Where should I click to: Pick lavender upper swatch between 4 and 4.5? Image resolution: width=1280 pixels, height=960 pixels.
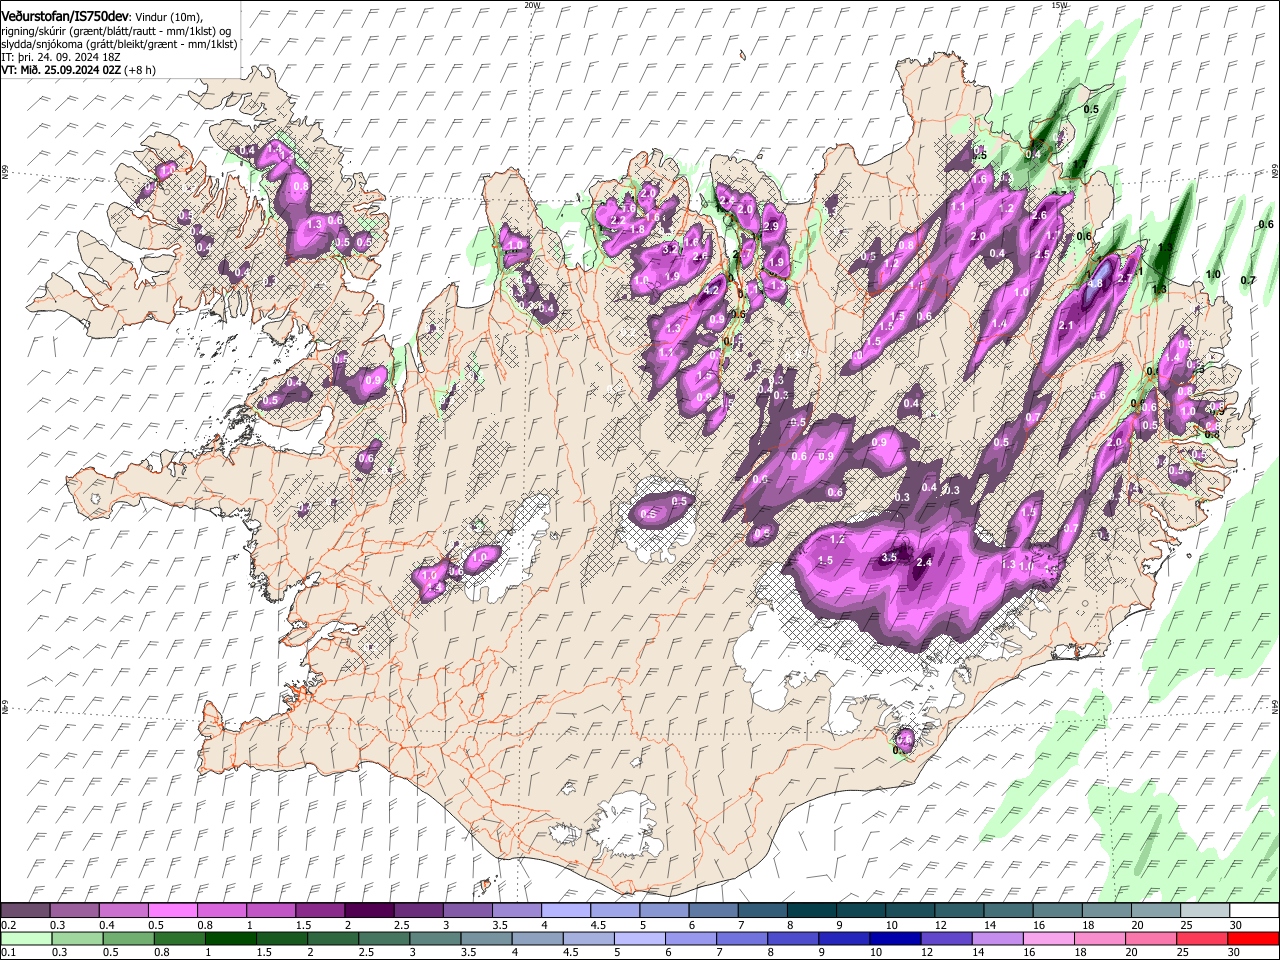pyautogui.click(x=565, y=910)
